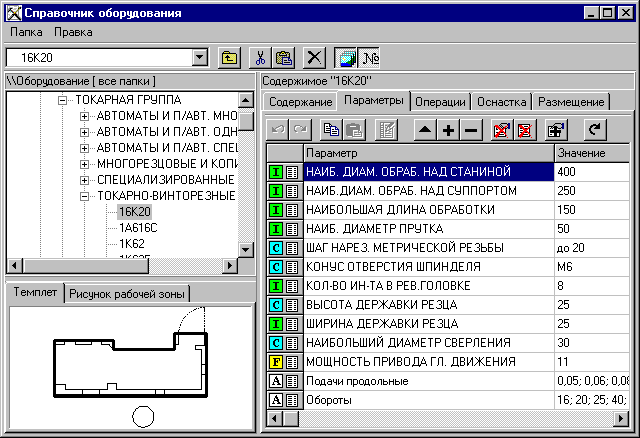Click list icon of КОНУС ОТВЕРСТИЯ ШПИНДЕЛЯ row

click(x=292, y=267)
